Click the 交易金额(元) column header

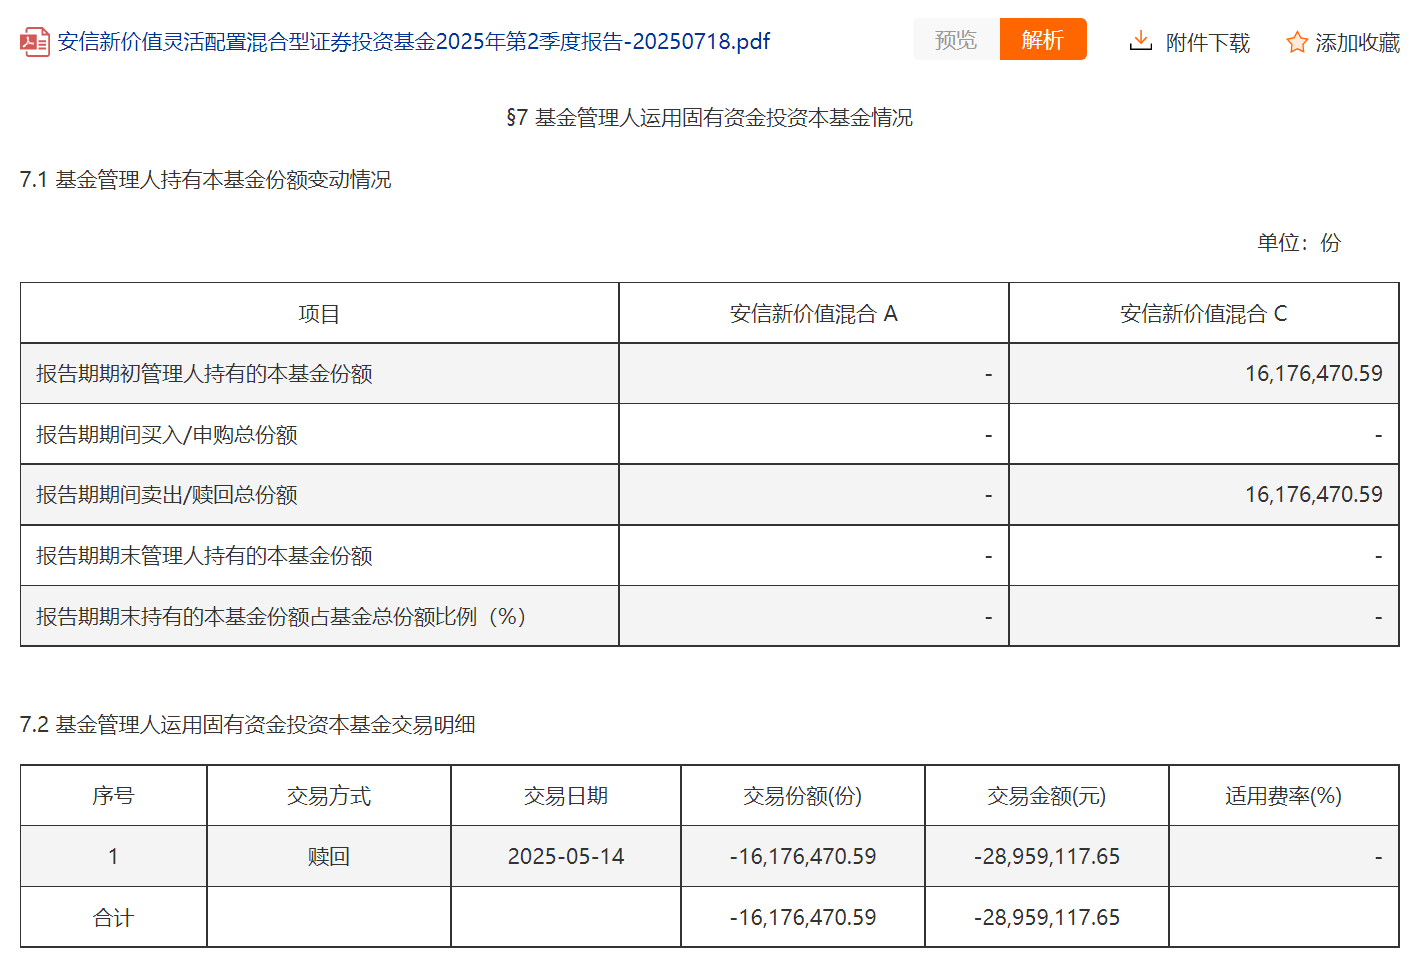tap(1047, 796)
